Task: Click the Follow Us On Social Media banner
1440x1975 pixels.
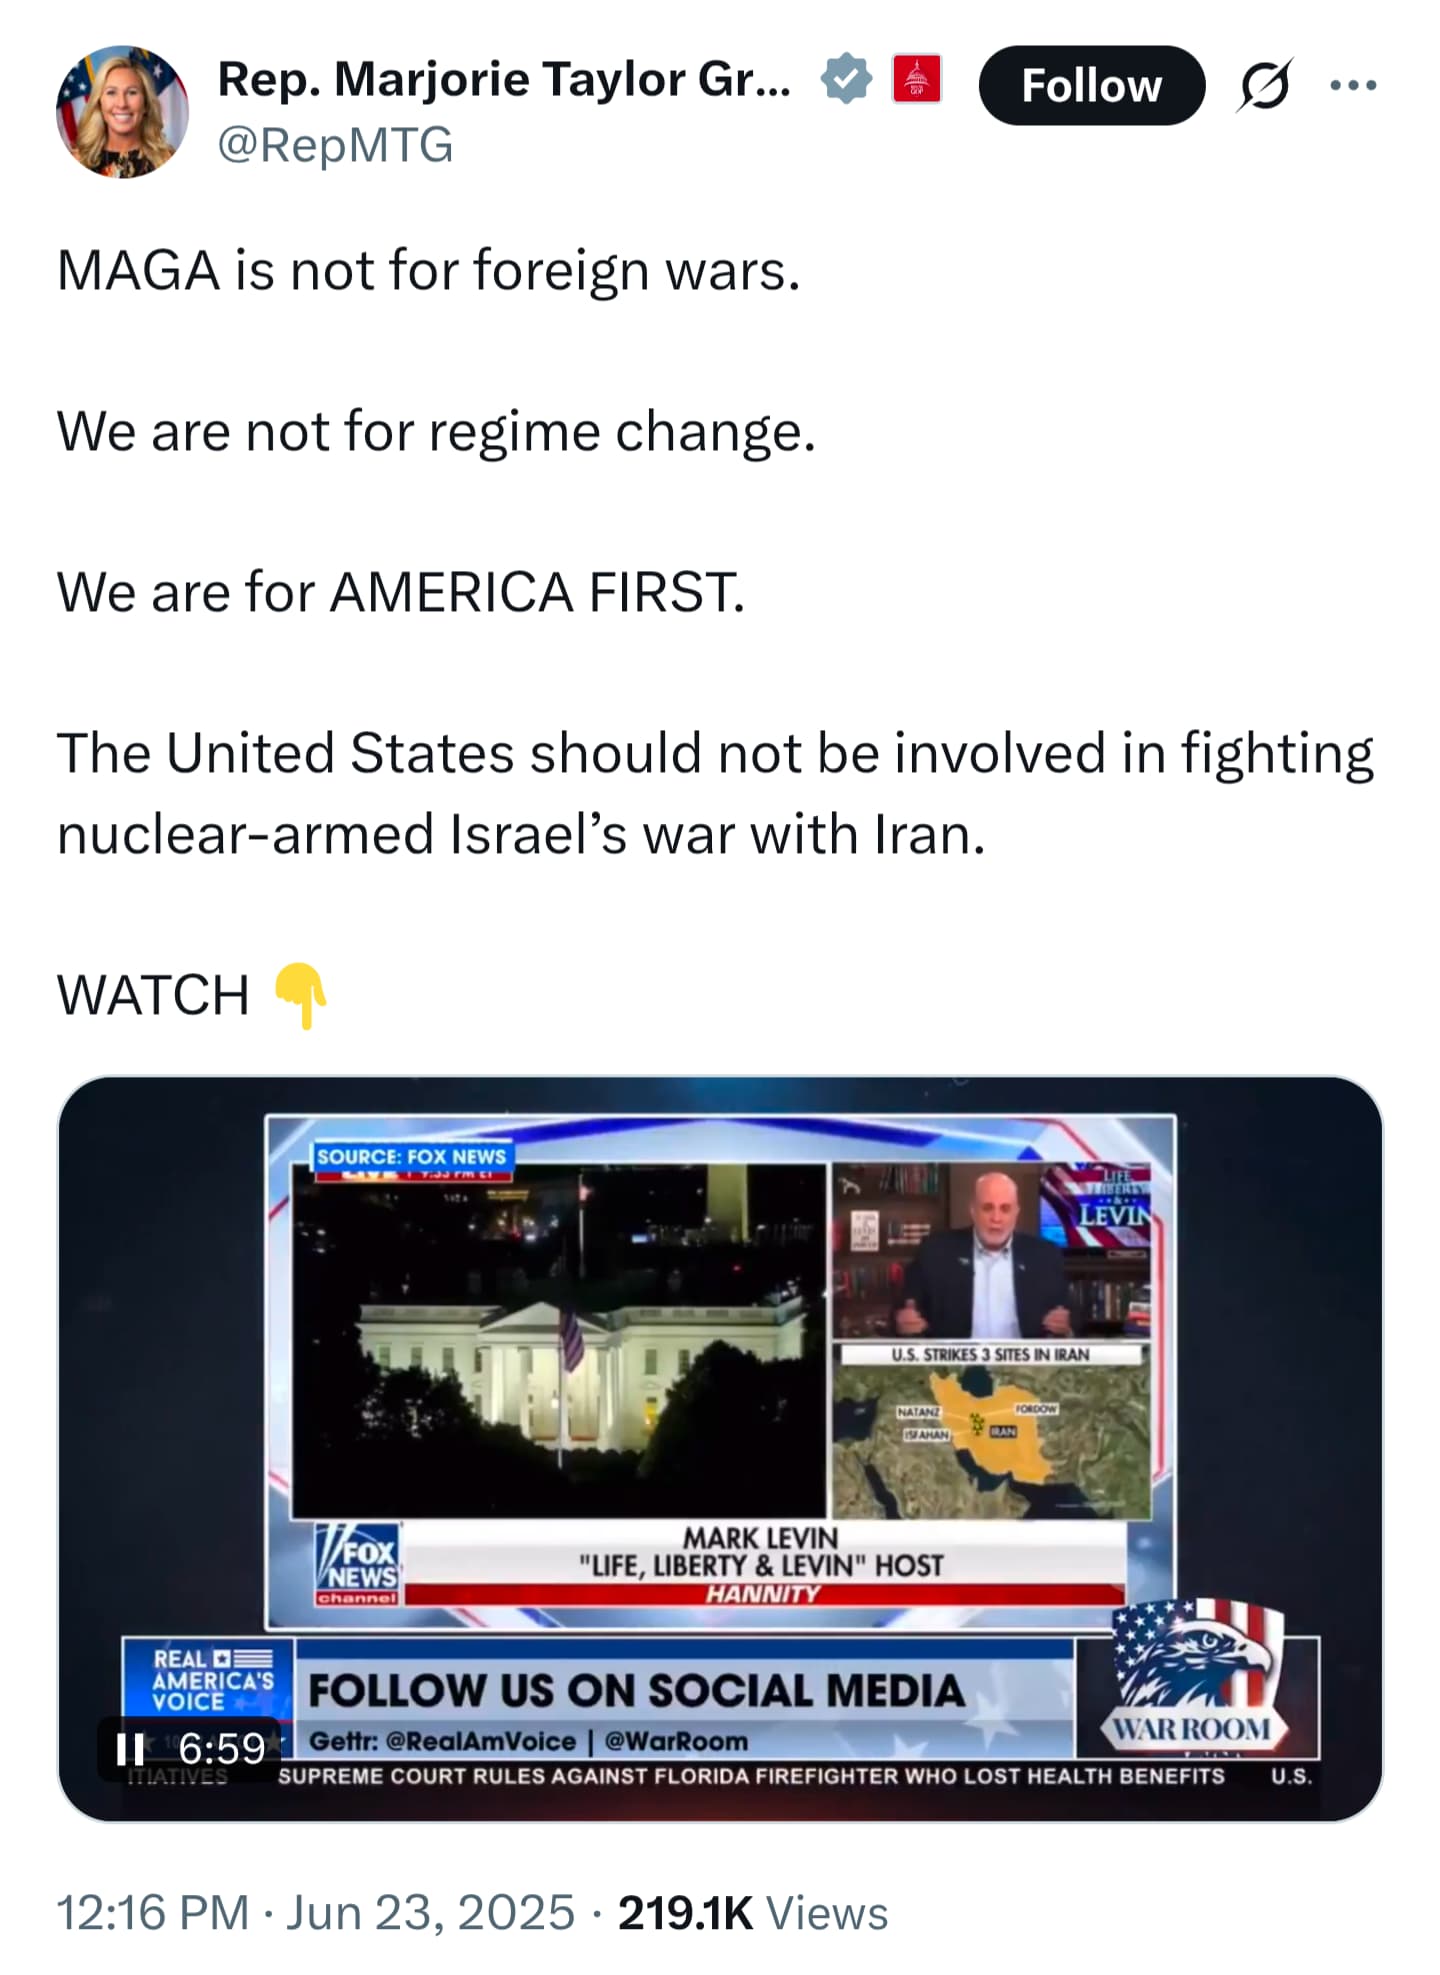Action: tap(637, 1691)
